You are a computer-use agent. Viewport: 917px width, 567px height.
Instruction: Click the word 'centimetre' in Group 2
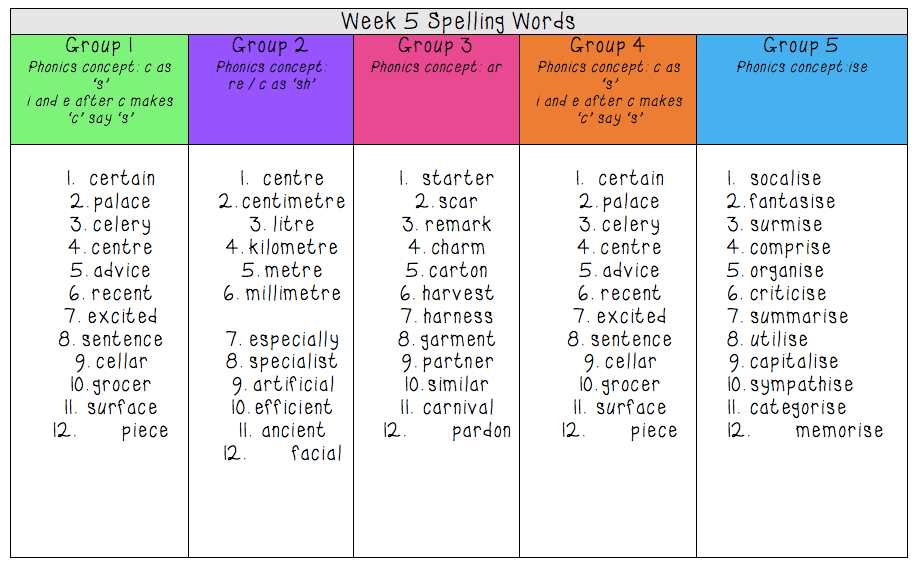(293, 202)
